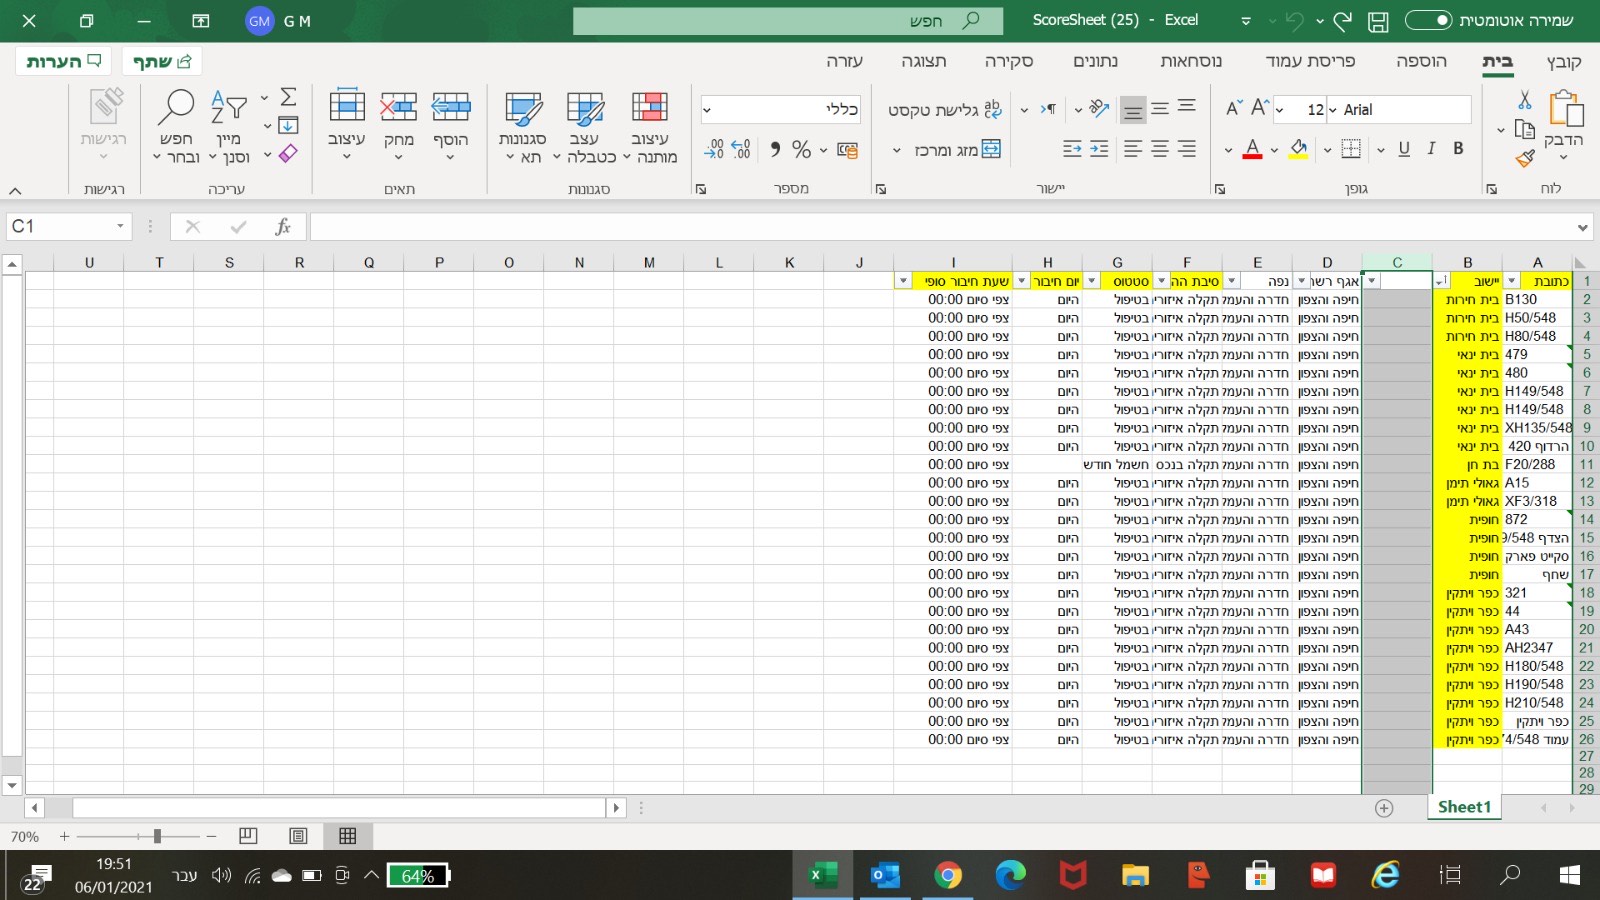Click the Insert Function fx icon

[x=283, y=227]
